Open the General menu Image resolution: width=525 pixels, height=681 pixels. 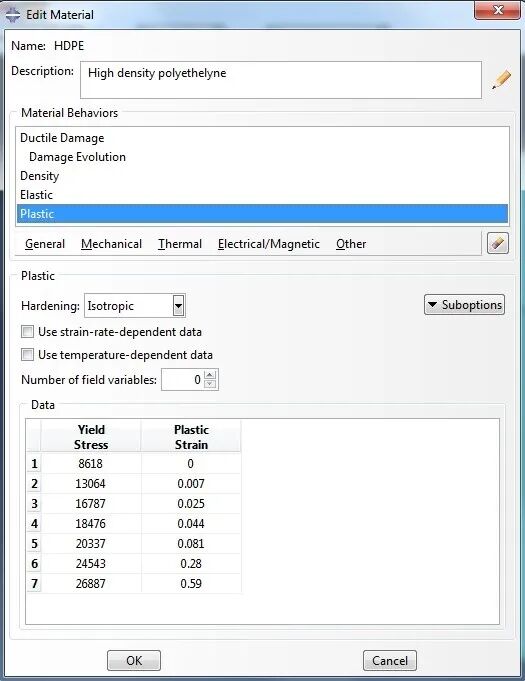pyautogui.click(x=45, y=244)
